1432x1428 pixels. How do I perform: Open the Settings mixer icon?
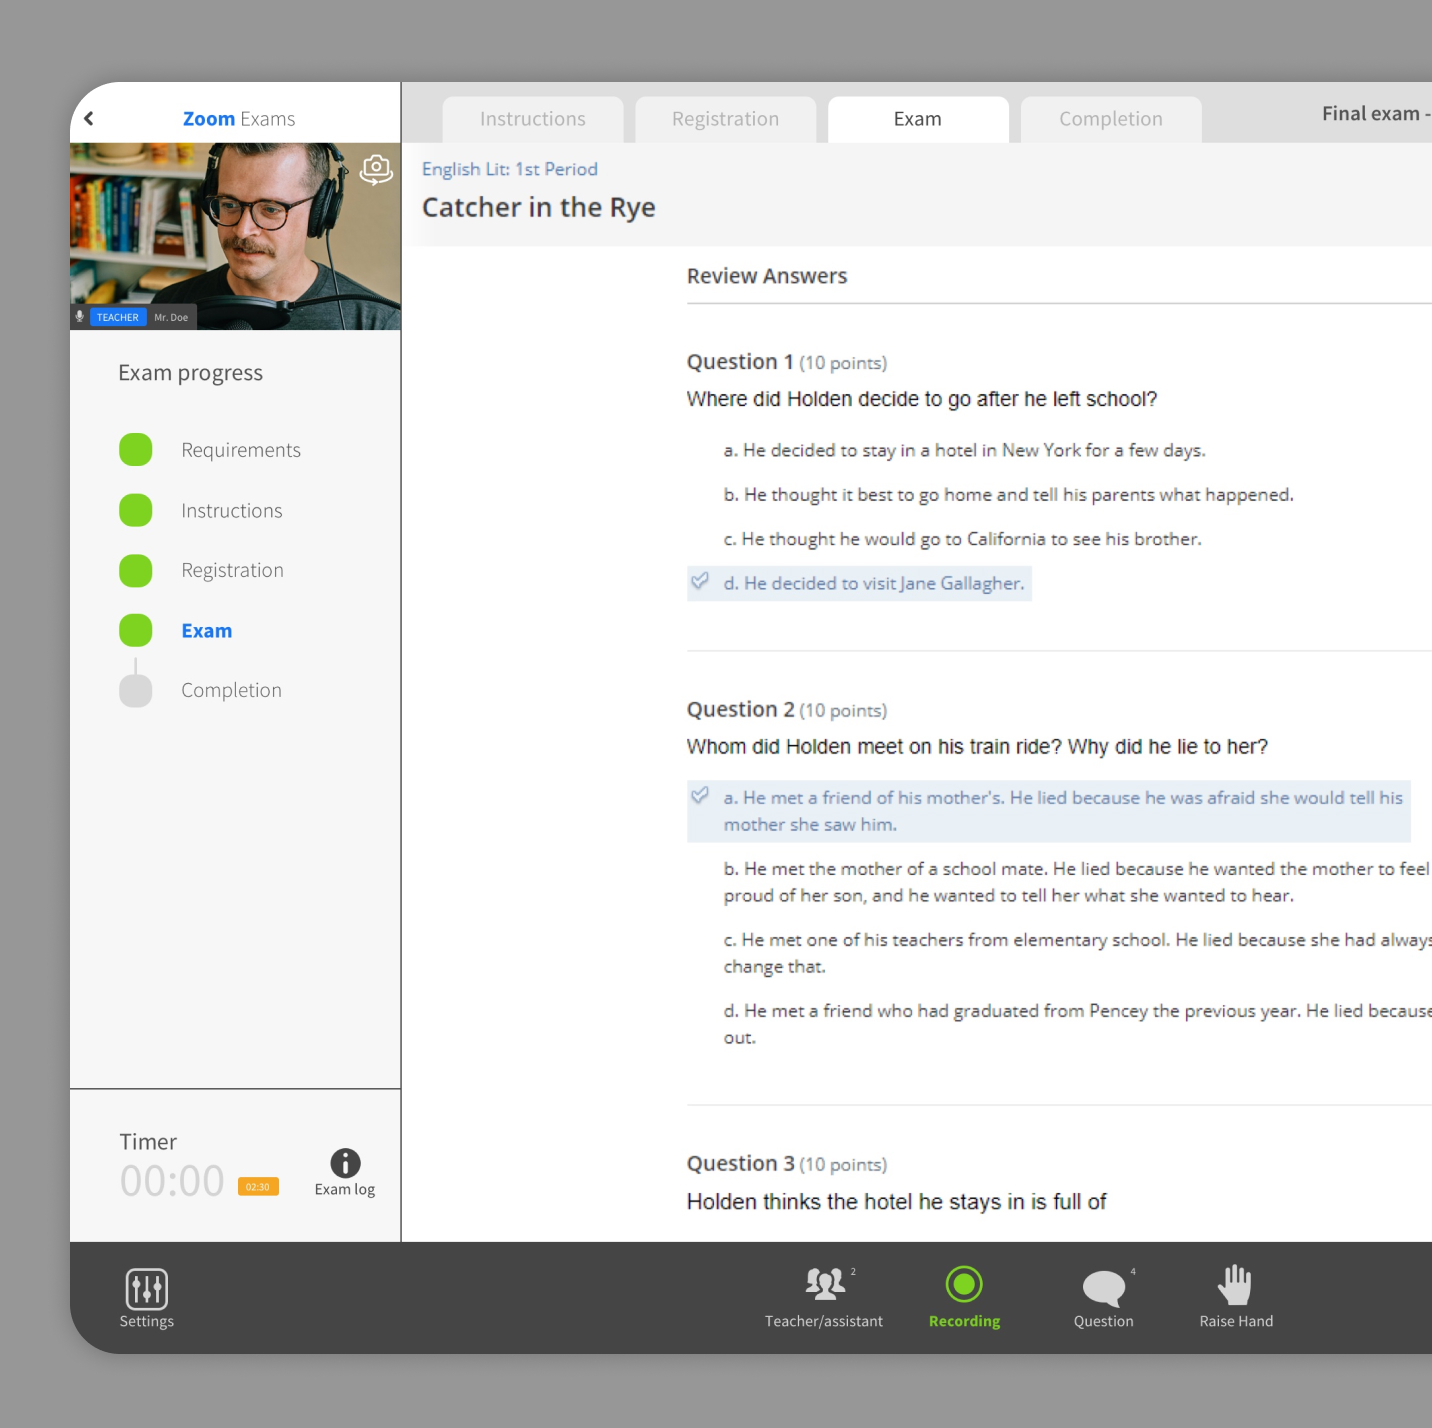[146, 1289]
